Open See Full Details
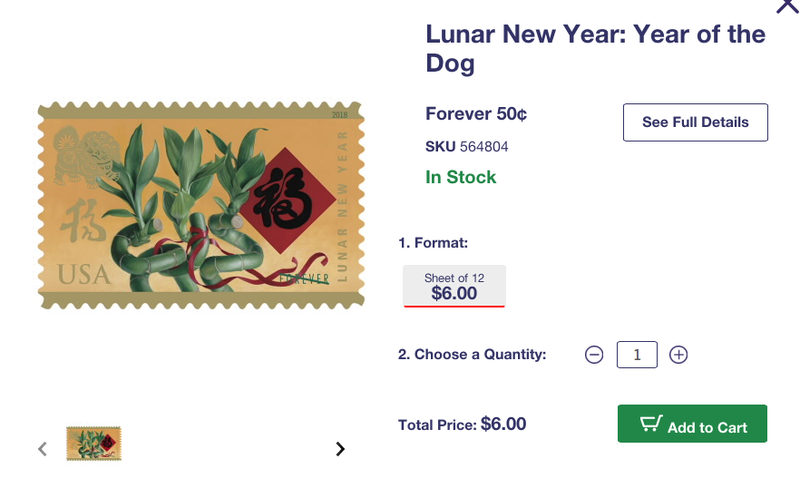Screen dimensions: 800x488 click(695, 122)
